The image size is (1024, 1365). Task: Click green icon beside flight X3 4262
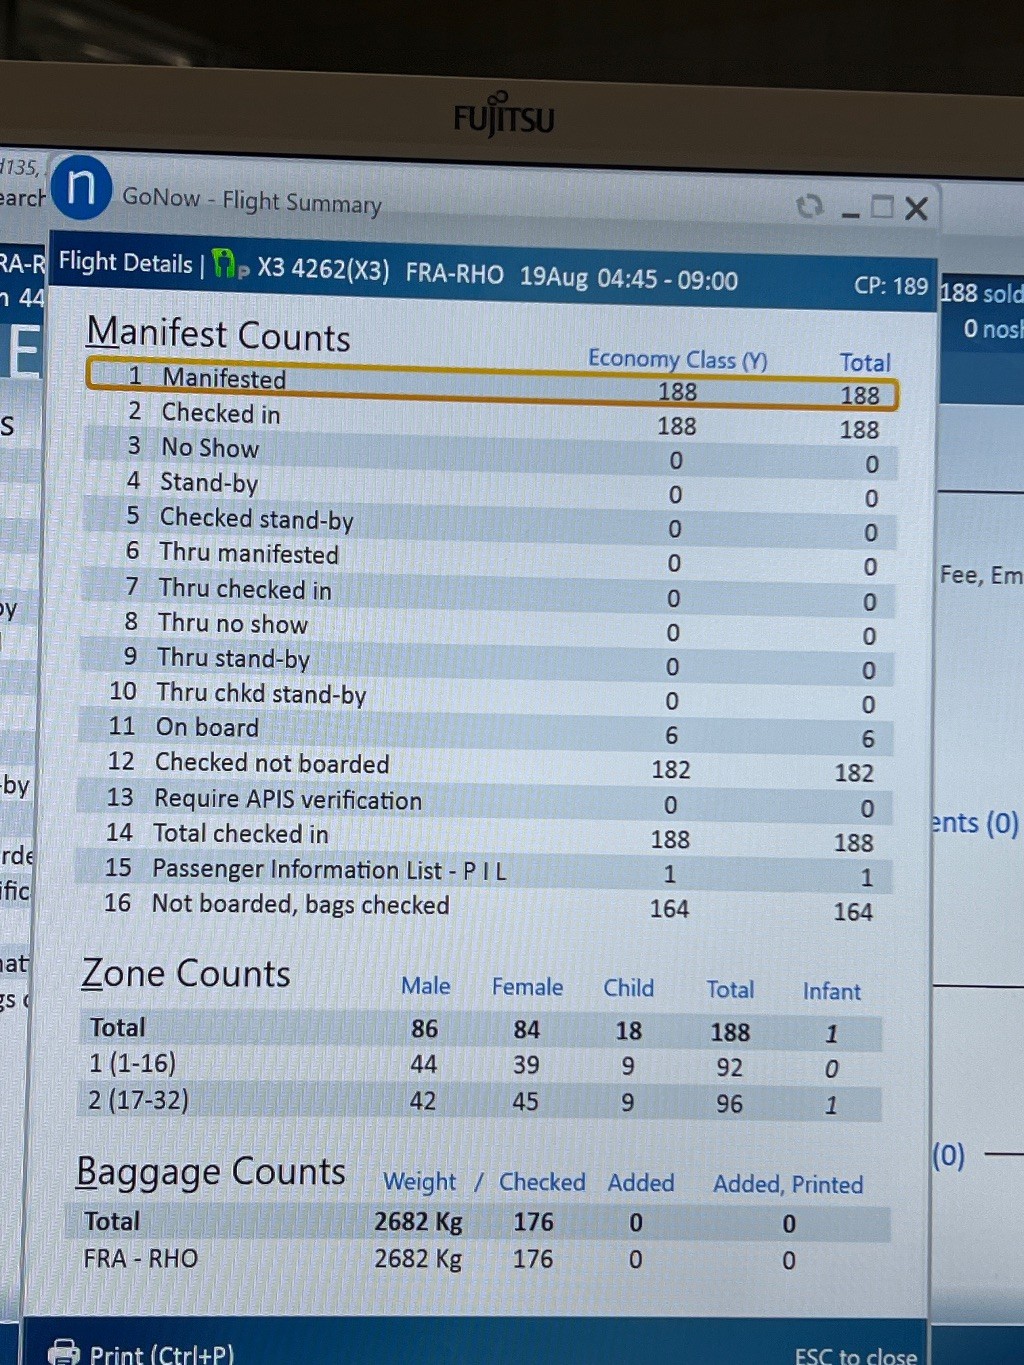pos(227,265)
